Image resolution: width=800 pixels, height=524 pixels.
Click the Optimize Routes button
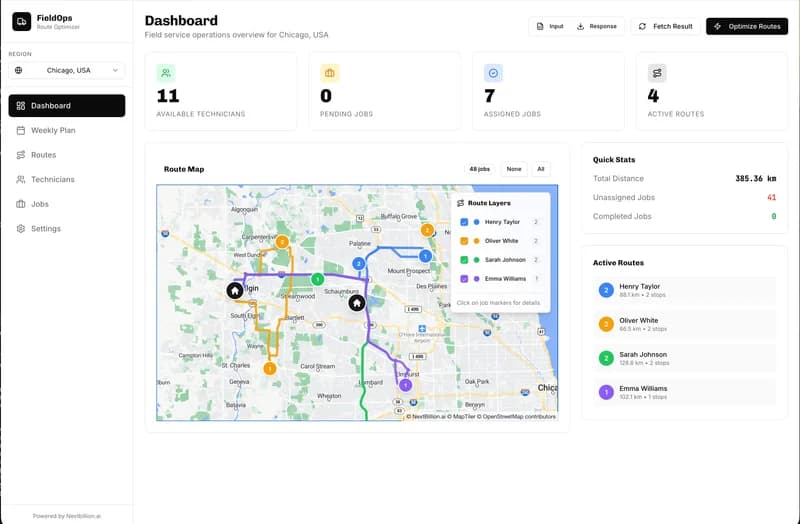tap(746, 26)
